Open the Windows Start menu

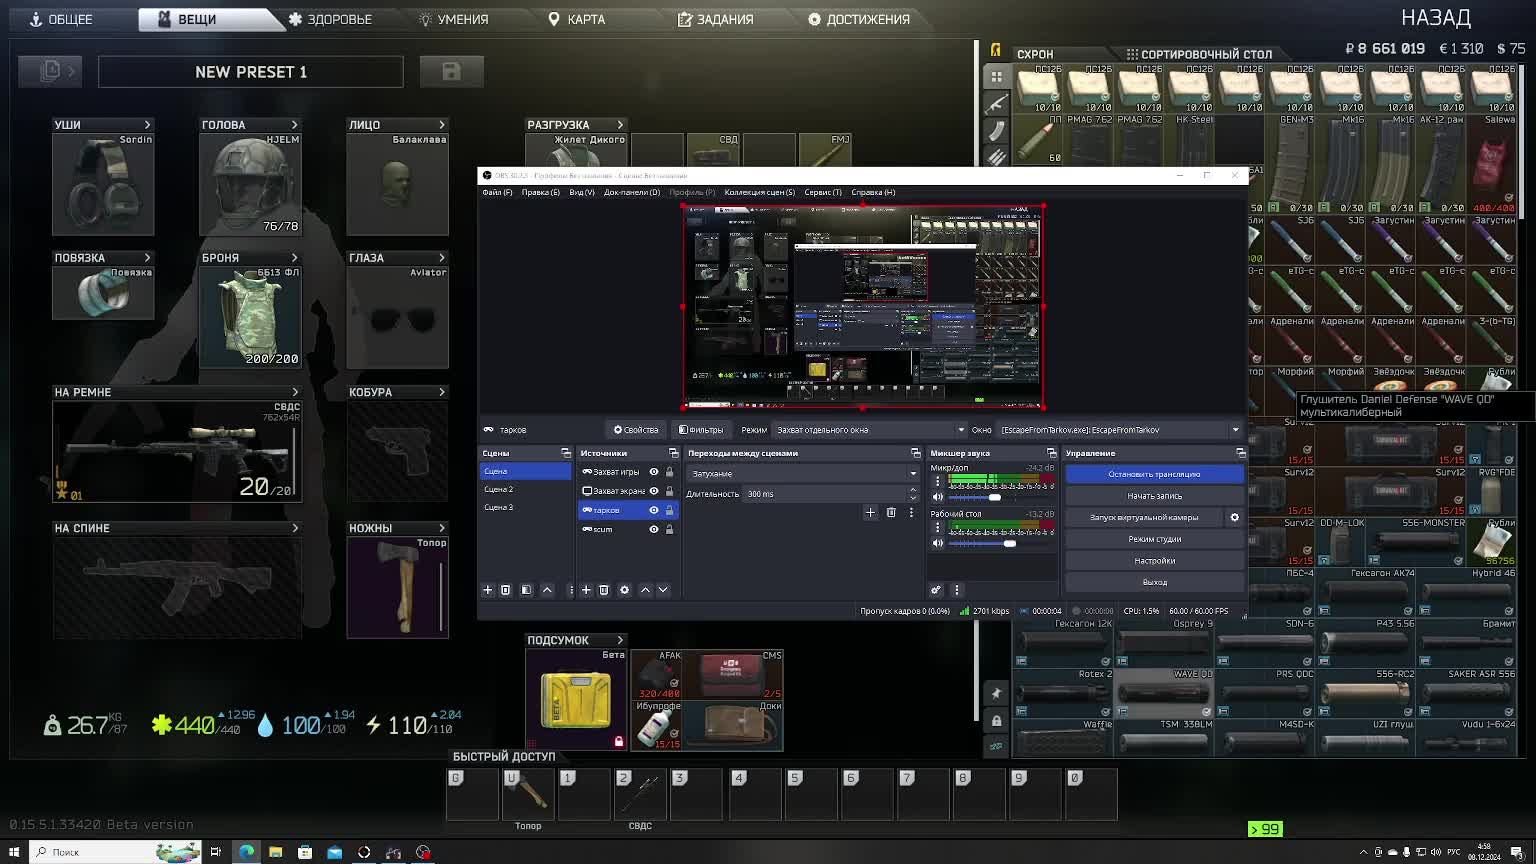tap(14, 852)
